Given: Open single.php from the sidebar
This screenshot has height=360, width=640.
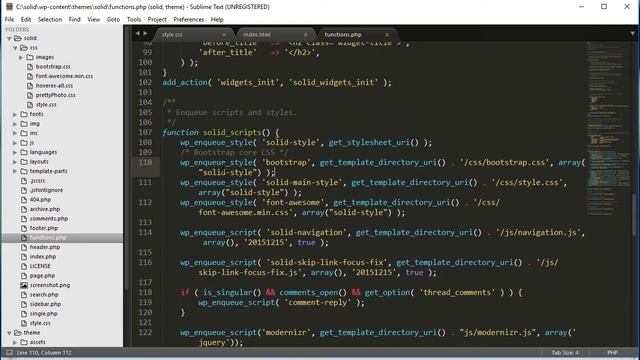Looking at the screenshot, I should (43, 314).
